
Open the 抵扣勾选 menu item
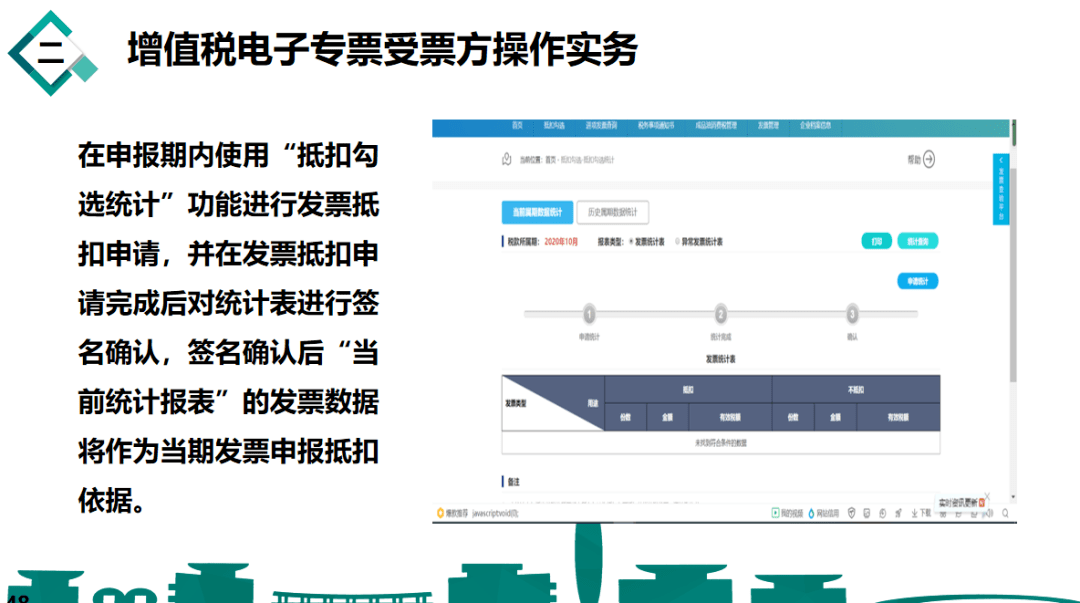click(x=554, y=126)
